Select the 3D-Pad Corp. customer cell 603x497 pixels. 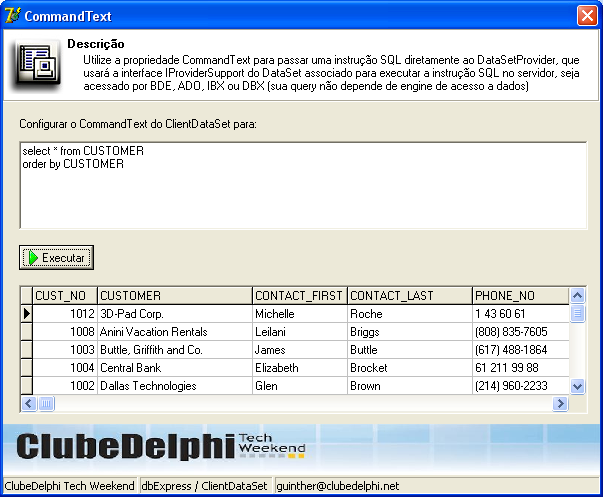[x=174, y=314]
